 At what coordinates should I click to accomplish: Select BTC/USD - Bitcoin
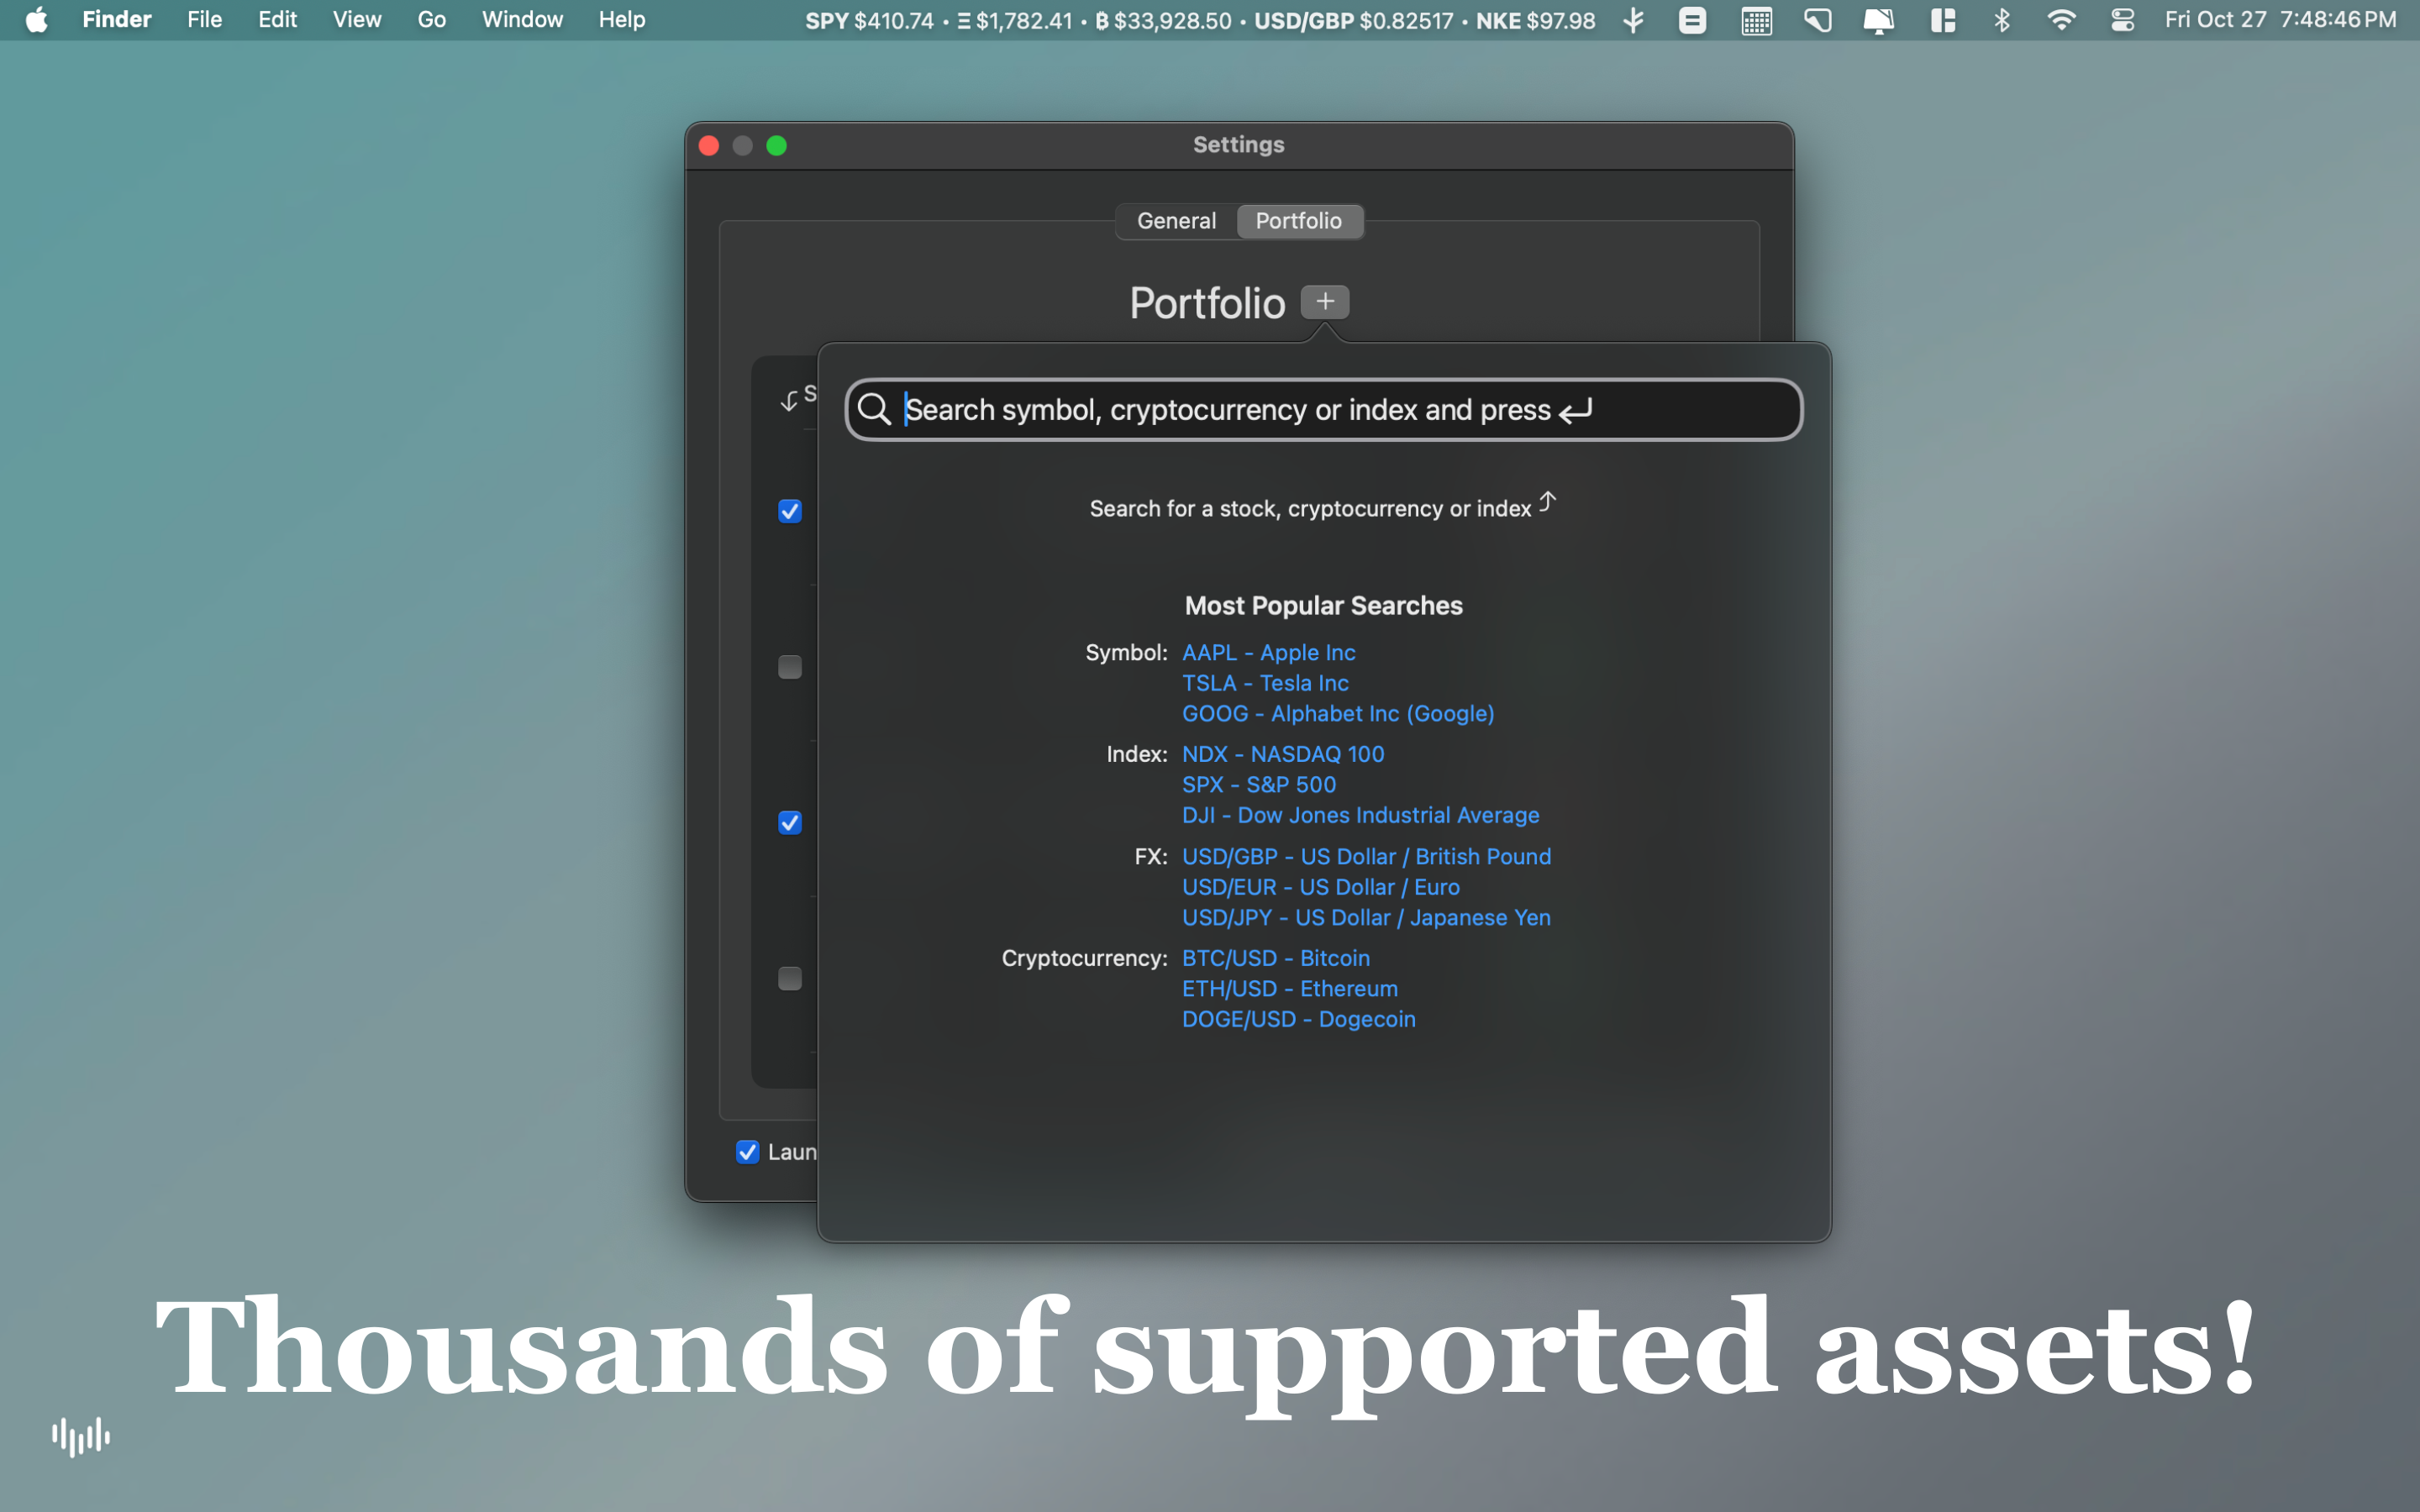(x=1275, y=958)
